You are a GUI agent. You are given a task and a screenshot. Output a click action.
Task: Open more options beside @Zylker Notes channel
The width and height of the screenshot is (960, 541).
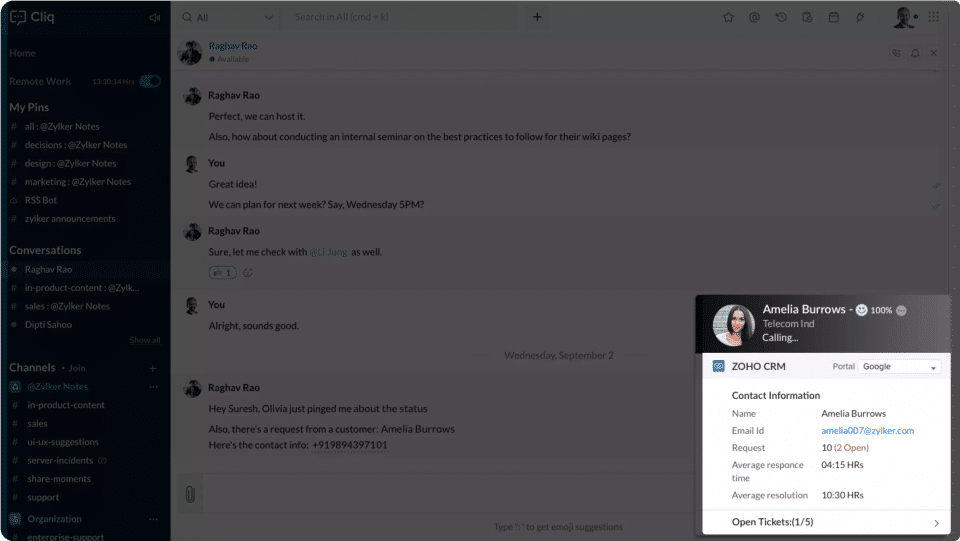[x=153, y=387]
